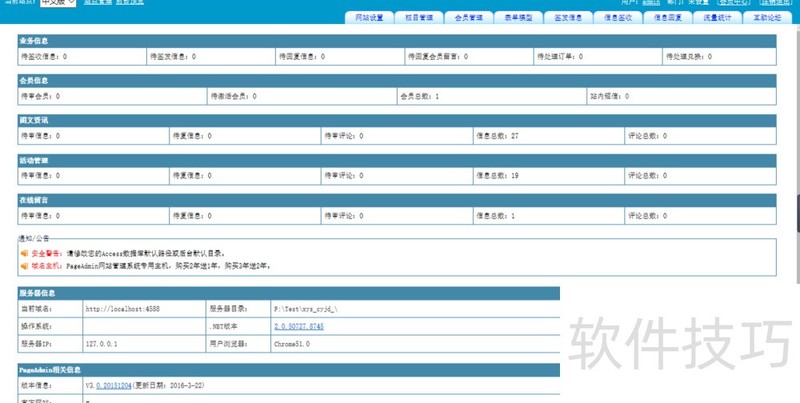Image resolution: width=800 pixels, height=403 pixels.
Task: Click the 安全警告 speaker icon
Action: (x=24, y=254)
